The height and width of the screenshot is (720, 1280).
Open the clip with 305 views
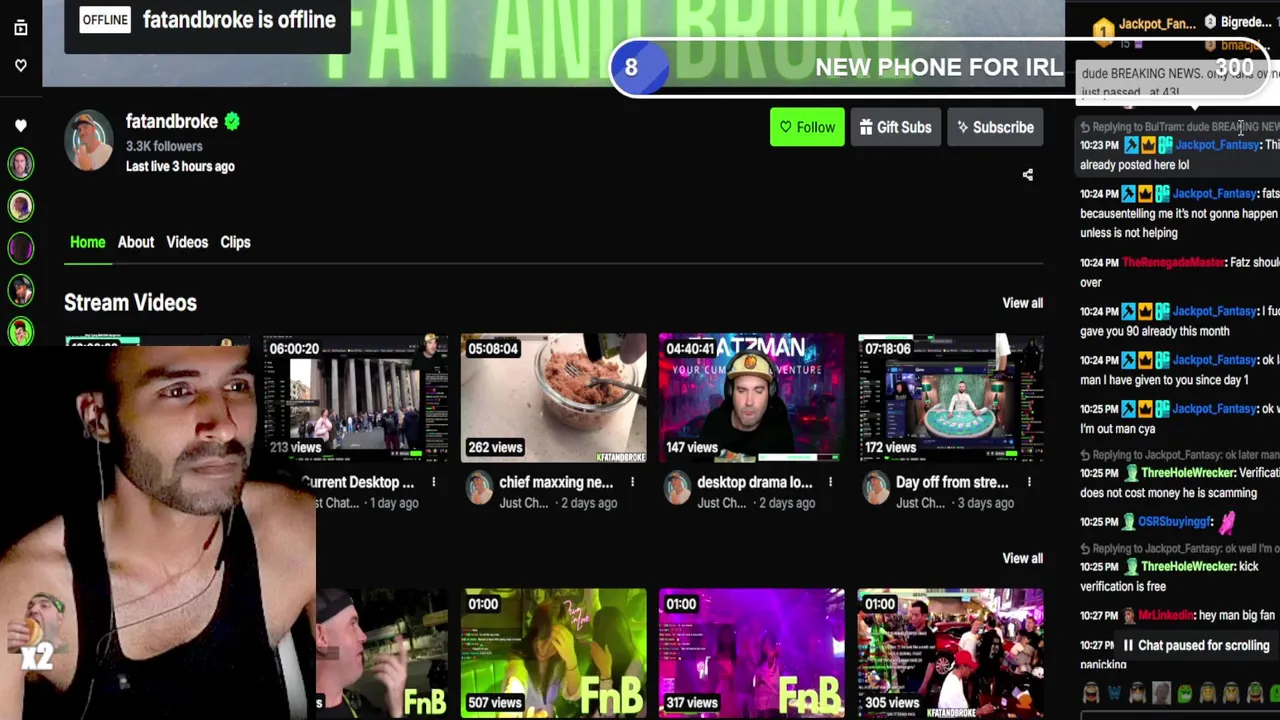tap(950, 653)
